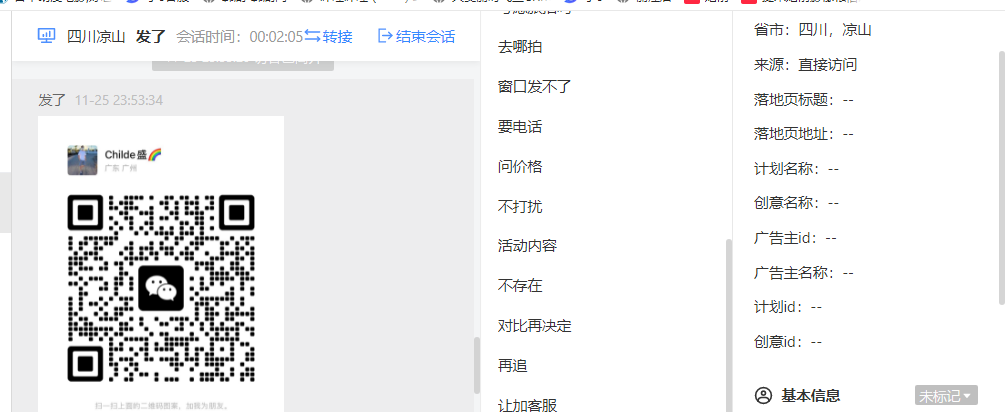The width and height of the screenshot is (1005, 412).
Task: Pick the 不打扰 quick reply
Action: pyautogui.click(x=520, y=207)
